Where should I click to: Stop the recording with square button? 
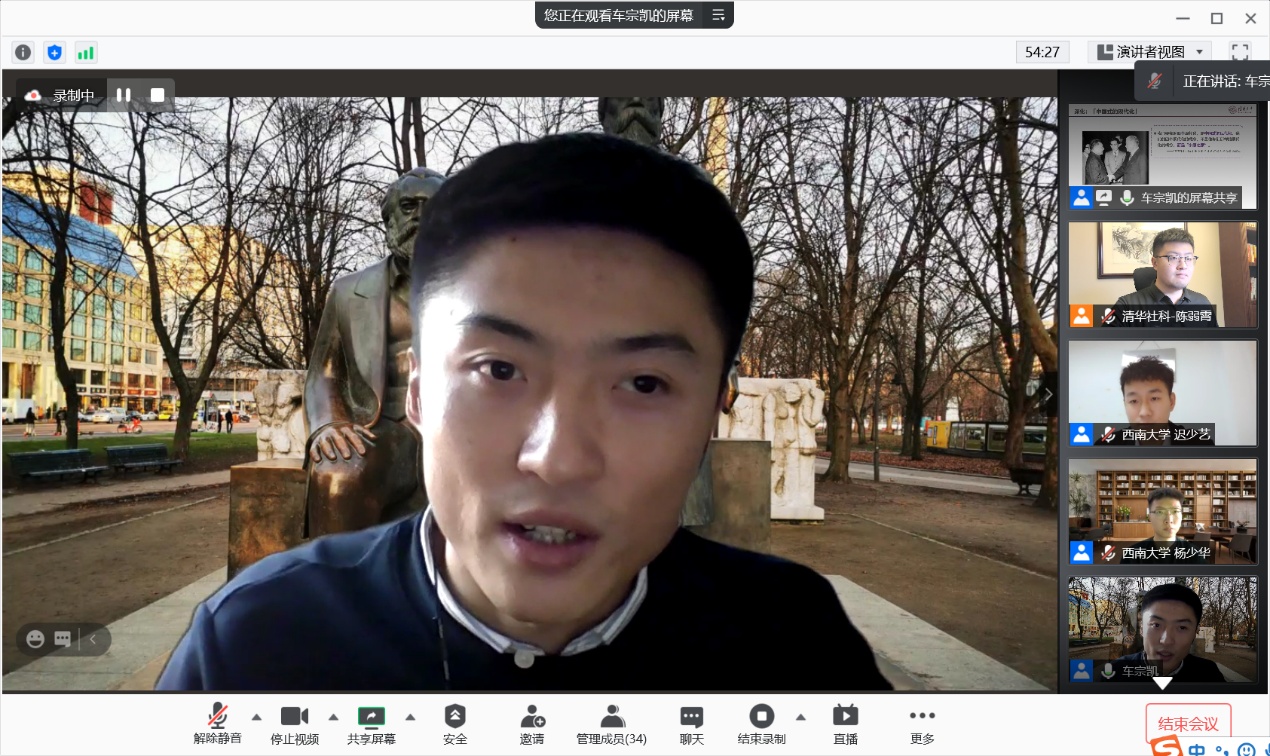(x=157, y=95)
